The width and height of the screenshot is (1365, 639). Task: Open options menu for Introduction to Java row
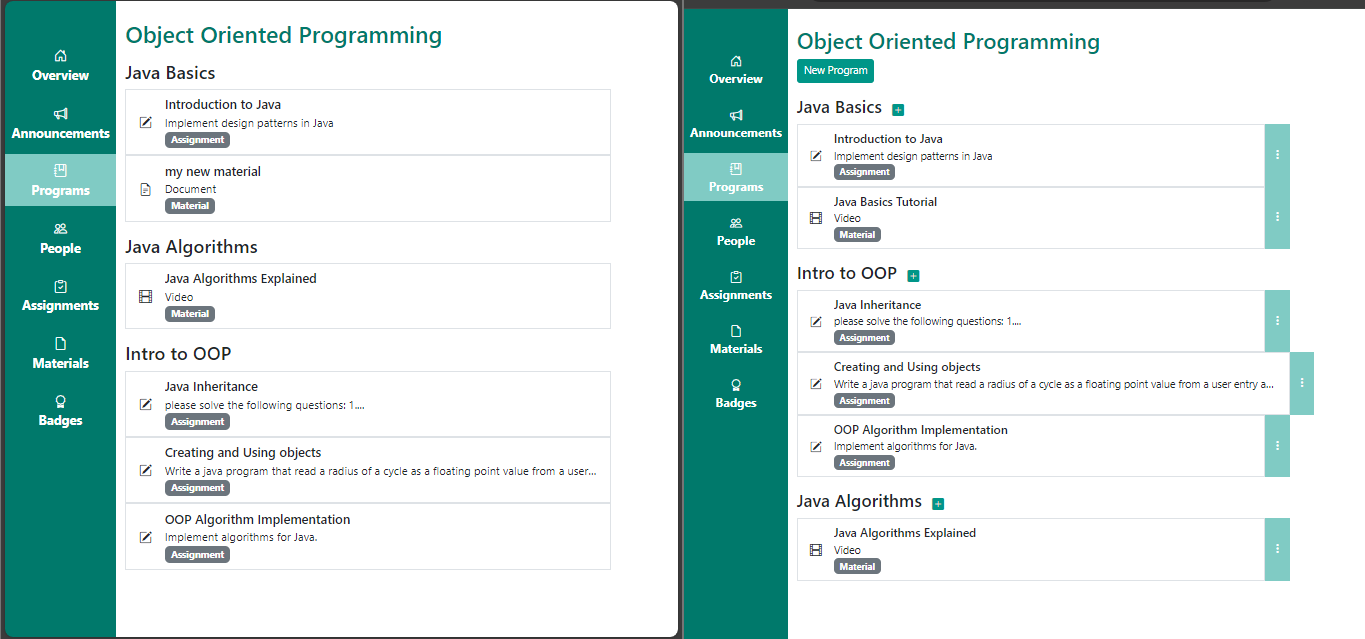click(1277, 155)
